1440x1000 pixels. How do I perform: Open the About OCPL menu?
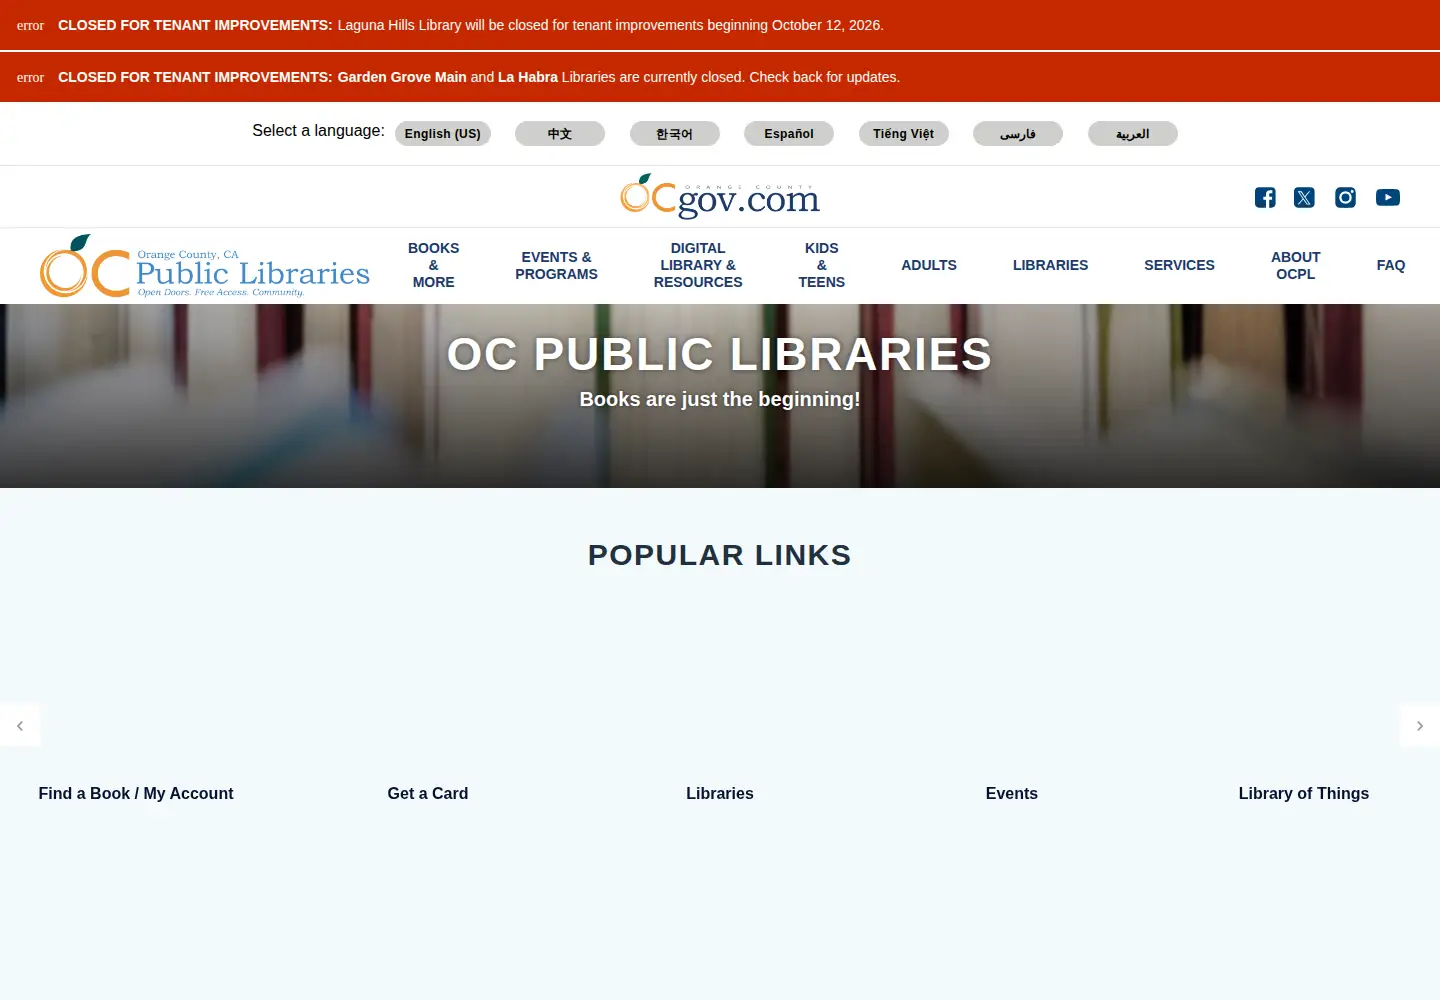click(x=1296, y=265)
